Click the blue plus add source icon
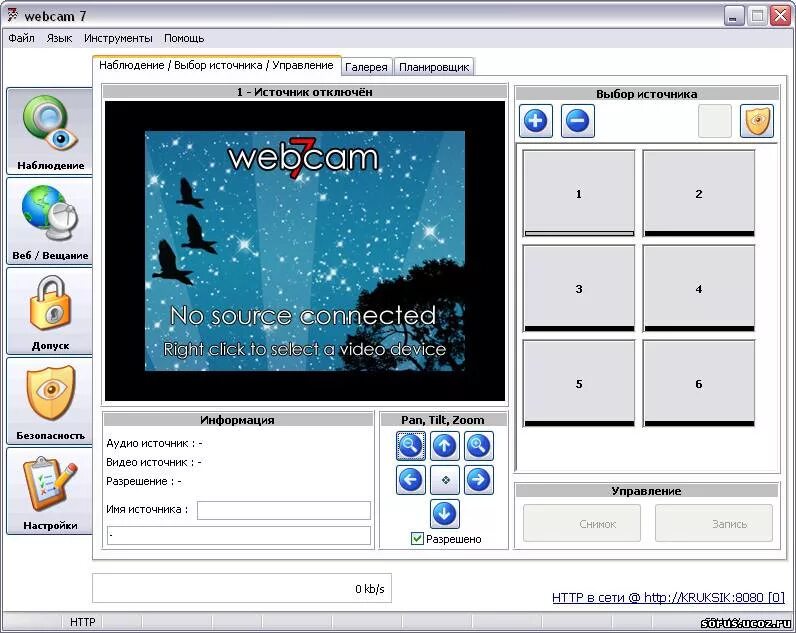This screenshot has height=633, width=796. 536,121
